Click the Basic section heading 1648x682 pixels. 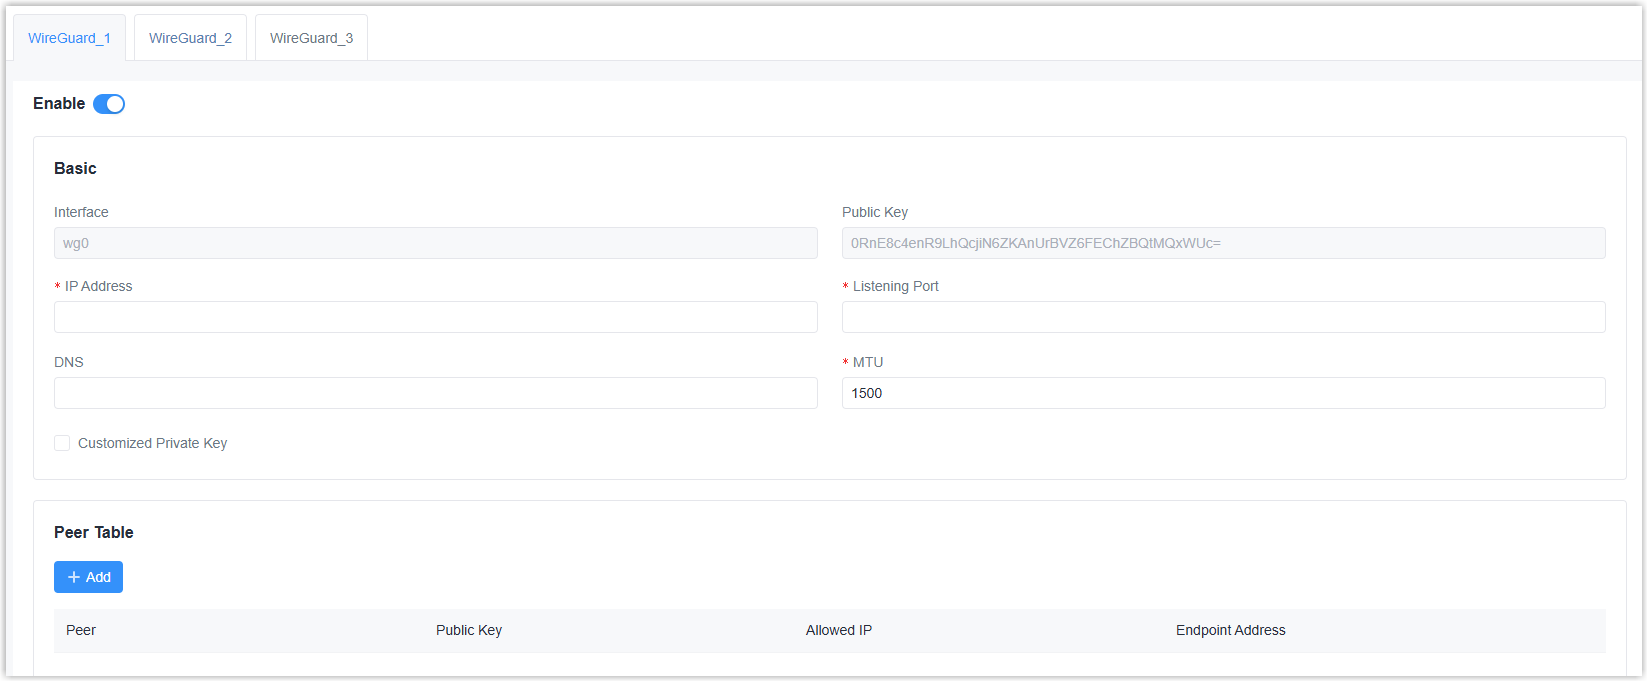click(75, 168)
